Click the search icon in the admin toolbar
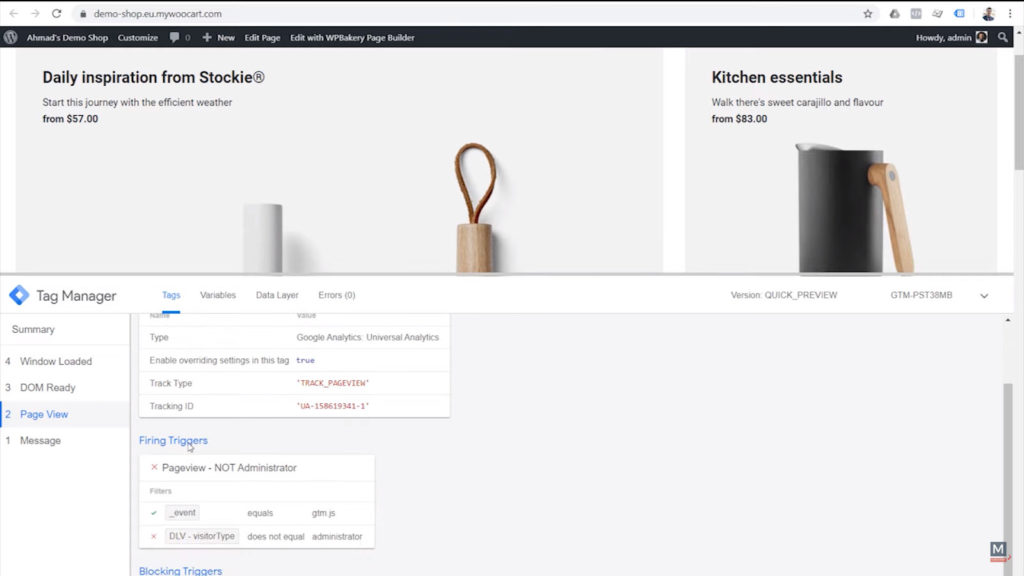 [x=1004, y=37]
